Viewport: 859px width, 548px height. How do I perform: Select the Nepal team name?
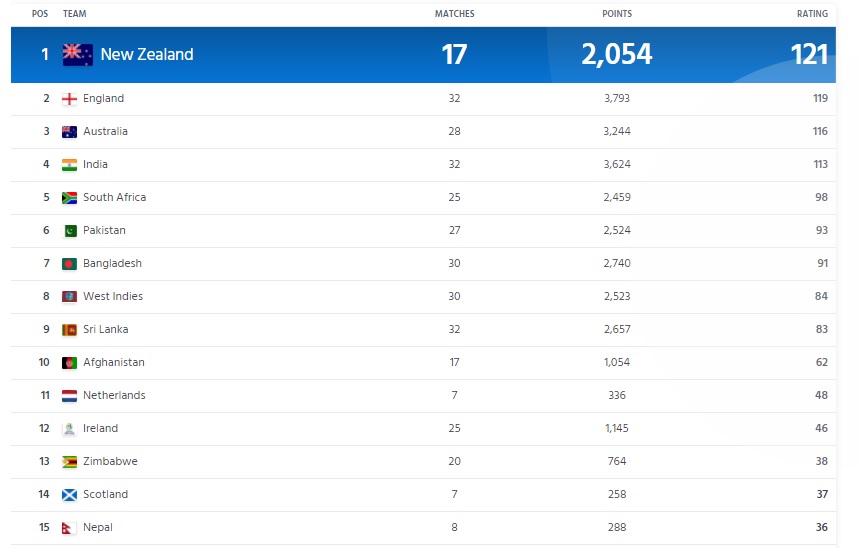[98, 527]
